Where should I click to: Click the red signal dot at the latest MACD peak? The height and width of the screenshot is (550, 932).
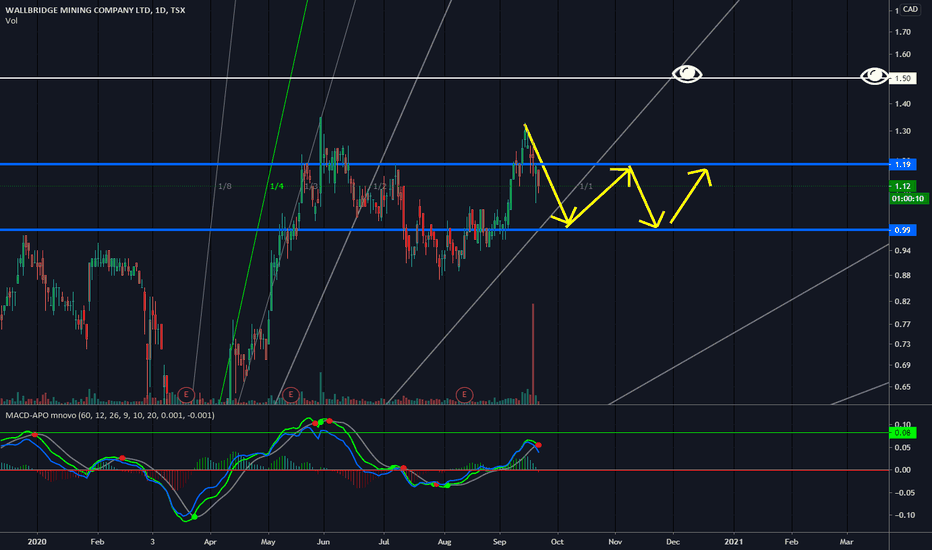(539, 445)
